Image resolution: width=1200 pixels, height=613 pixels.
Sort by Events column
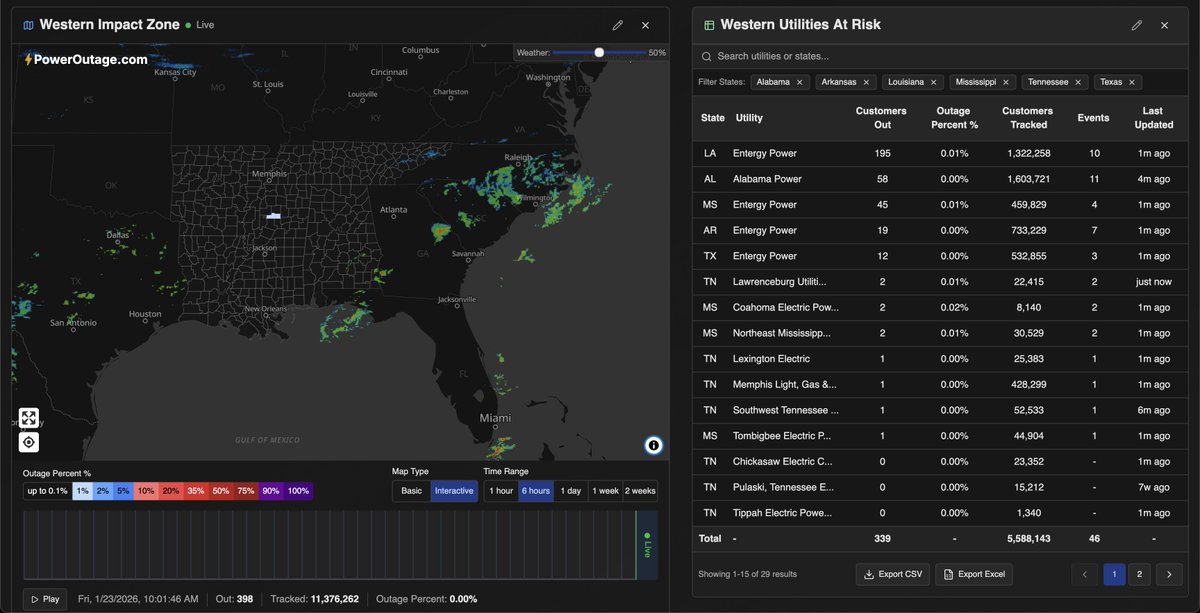(1093, 118)
